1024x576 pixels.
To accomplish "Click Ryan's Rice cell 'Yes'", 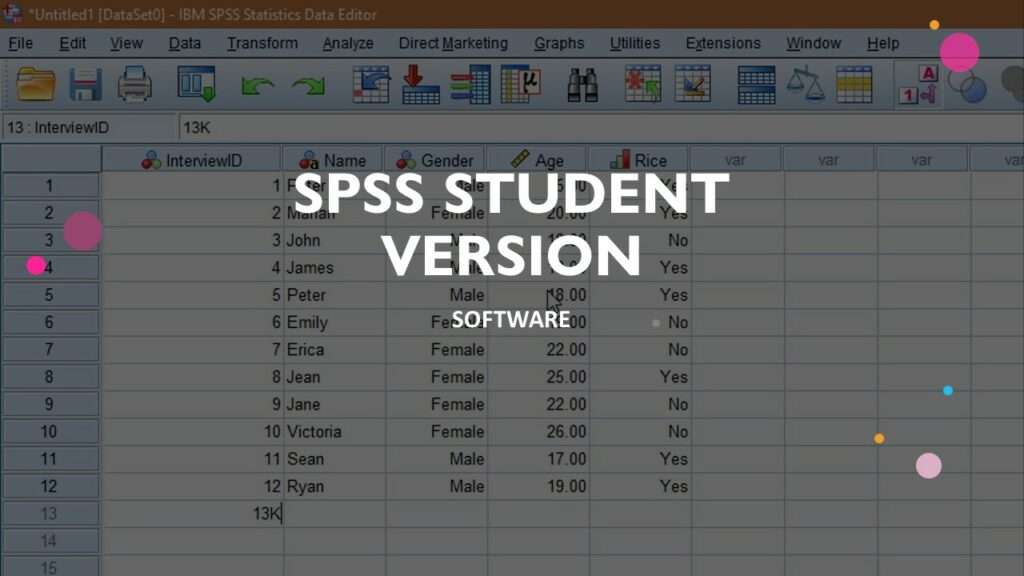I will tap(641, 487).
